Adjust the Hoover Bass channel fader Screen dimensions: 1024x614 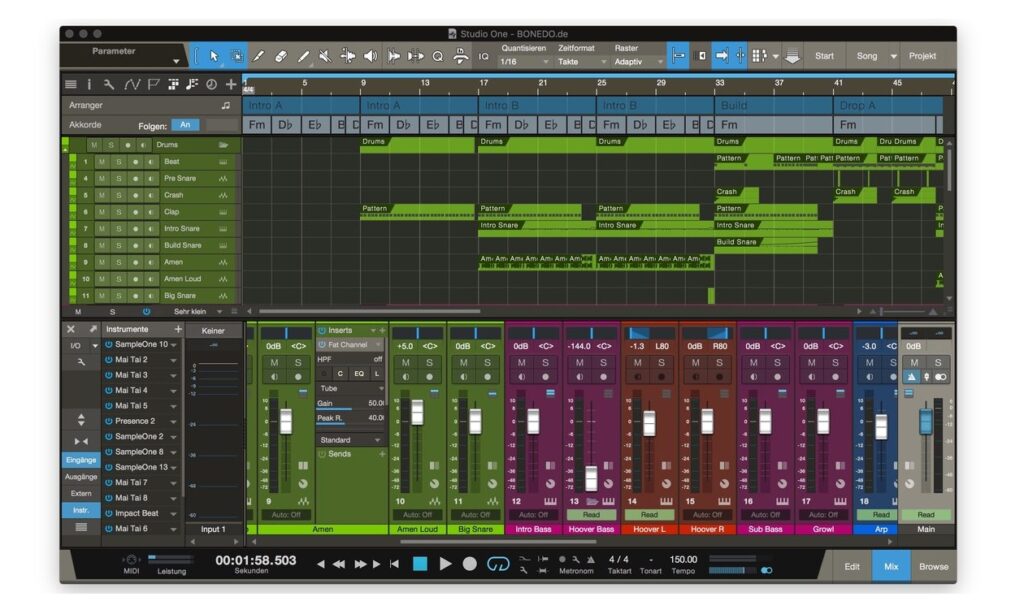[x=591, y=477]
